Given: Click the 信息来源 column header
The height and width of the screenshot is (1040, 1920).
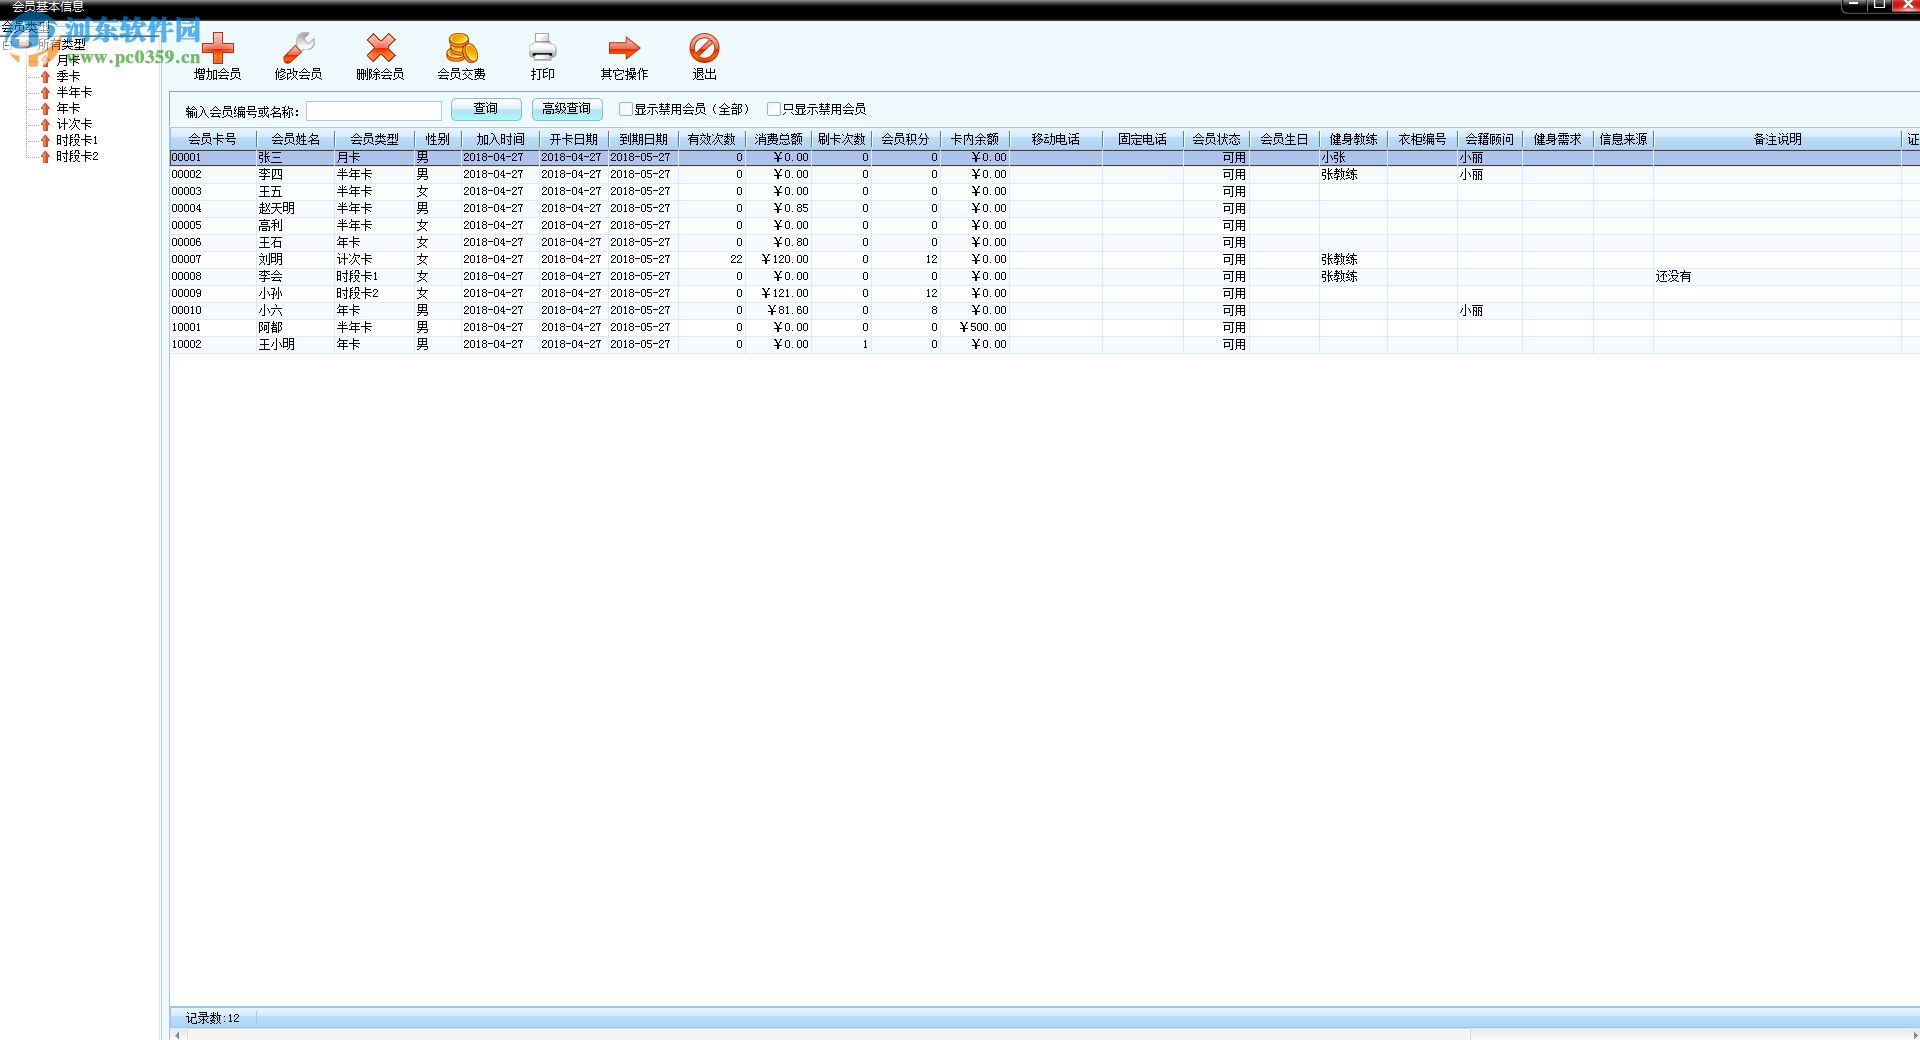Looking at the screenshot, I should coord(1623,139).
